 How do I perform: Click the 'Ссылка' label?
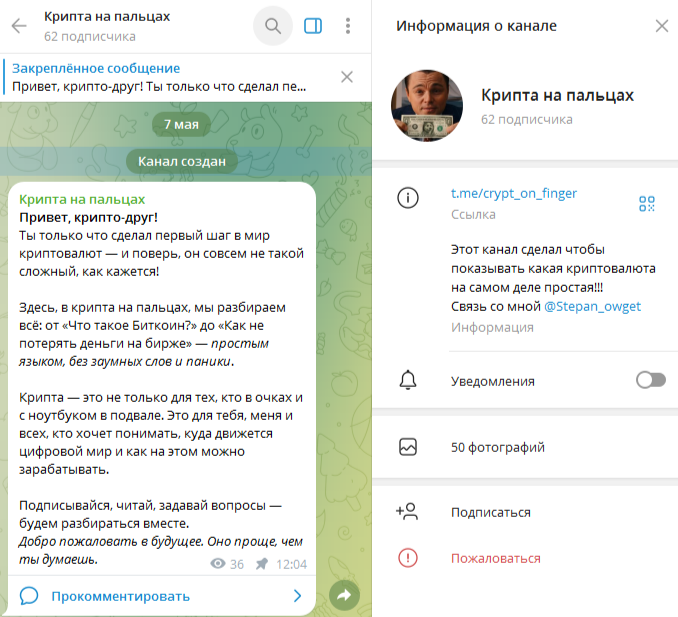pyautogui.click(x=473, y=214)
